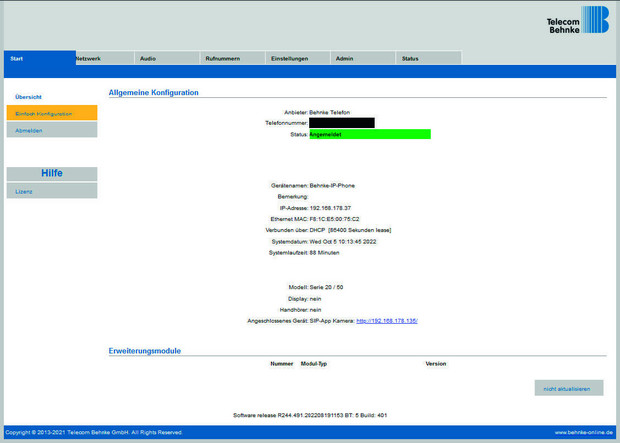Switch to the Status tab
Viewport: 620px width, 443px height.
[428, 58]
